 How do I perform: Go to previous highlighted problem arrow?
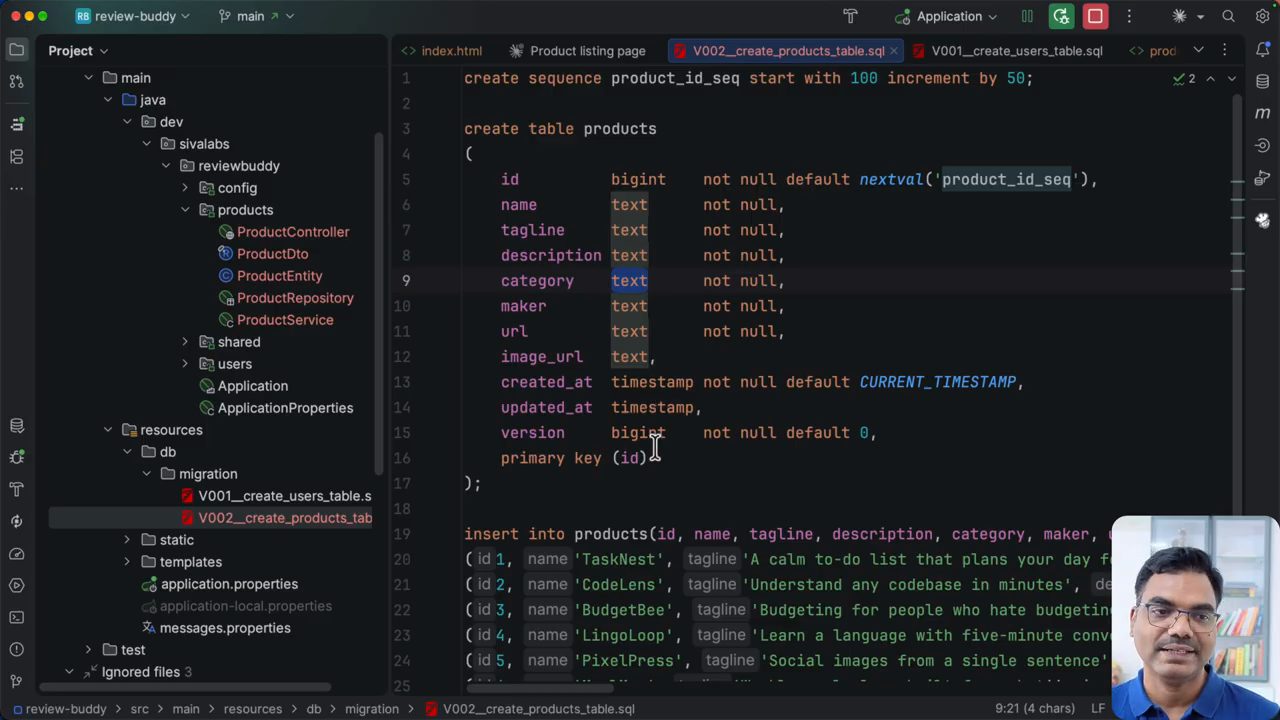point(1210,78)
